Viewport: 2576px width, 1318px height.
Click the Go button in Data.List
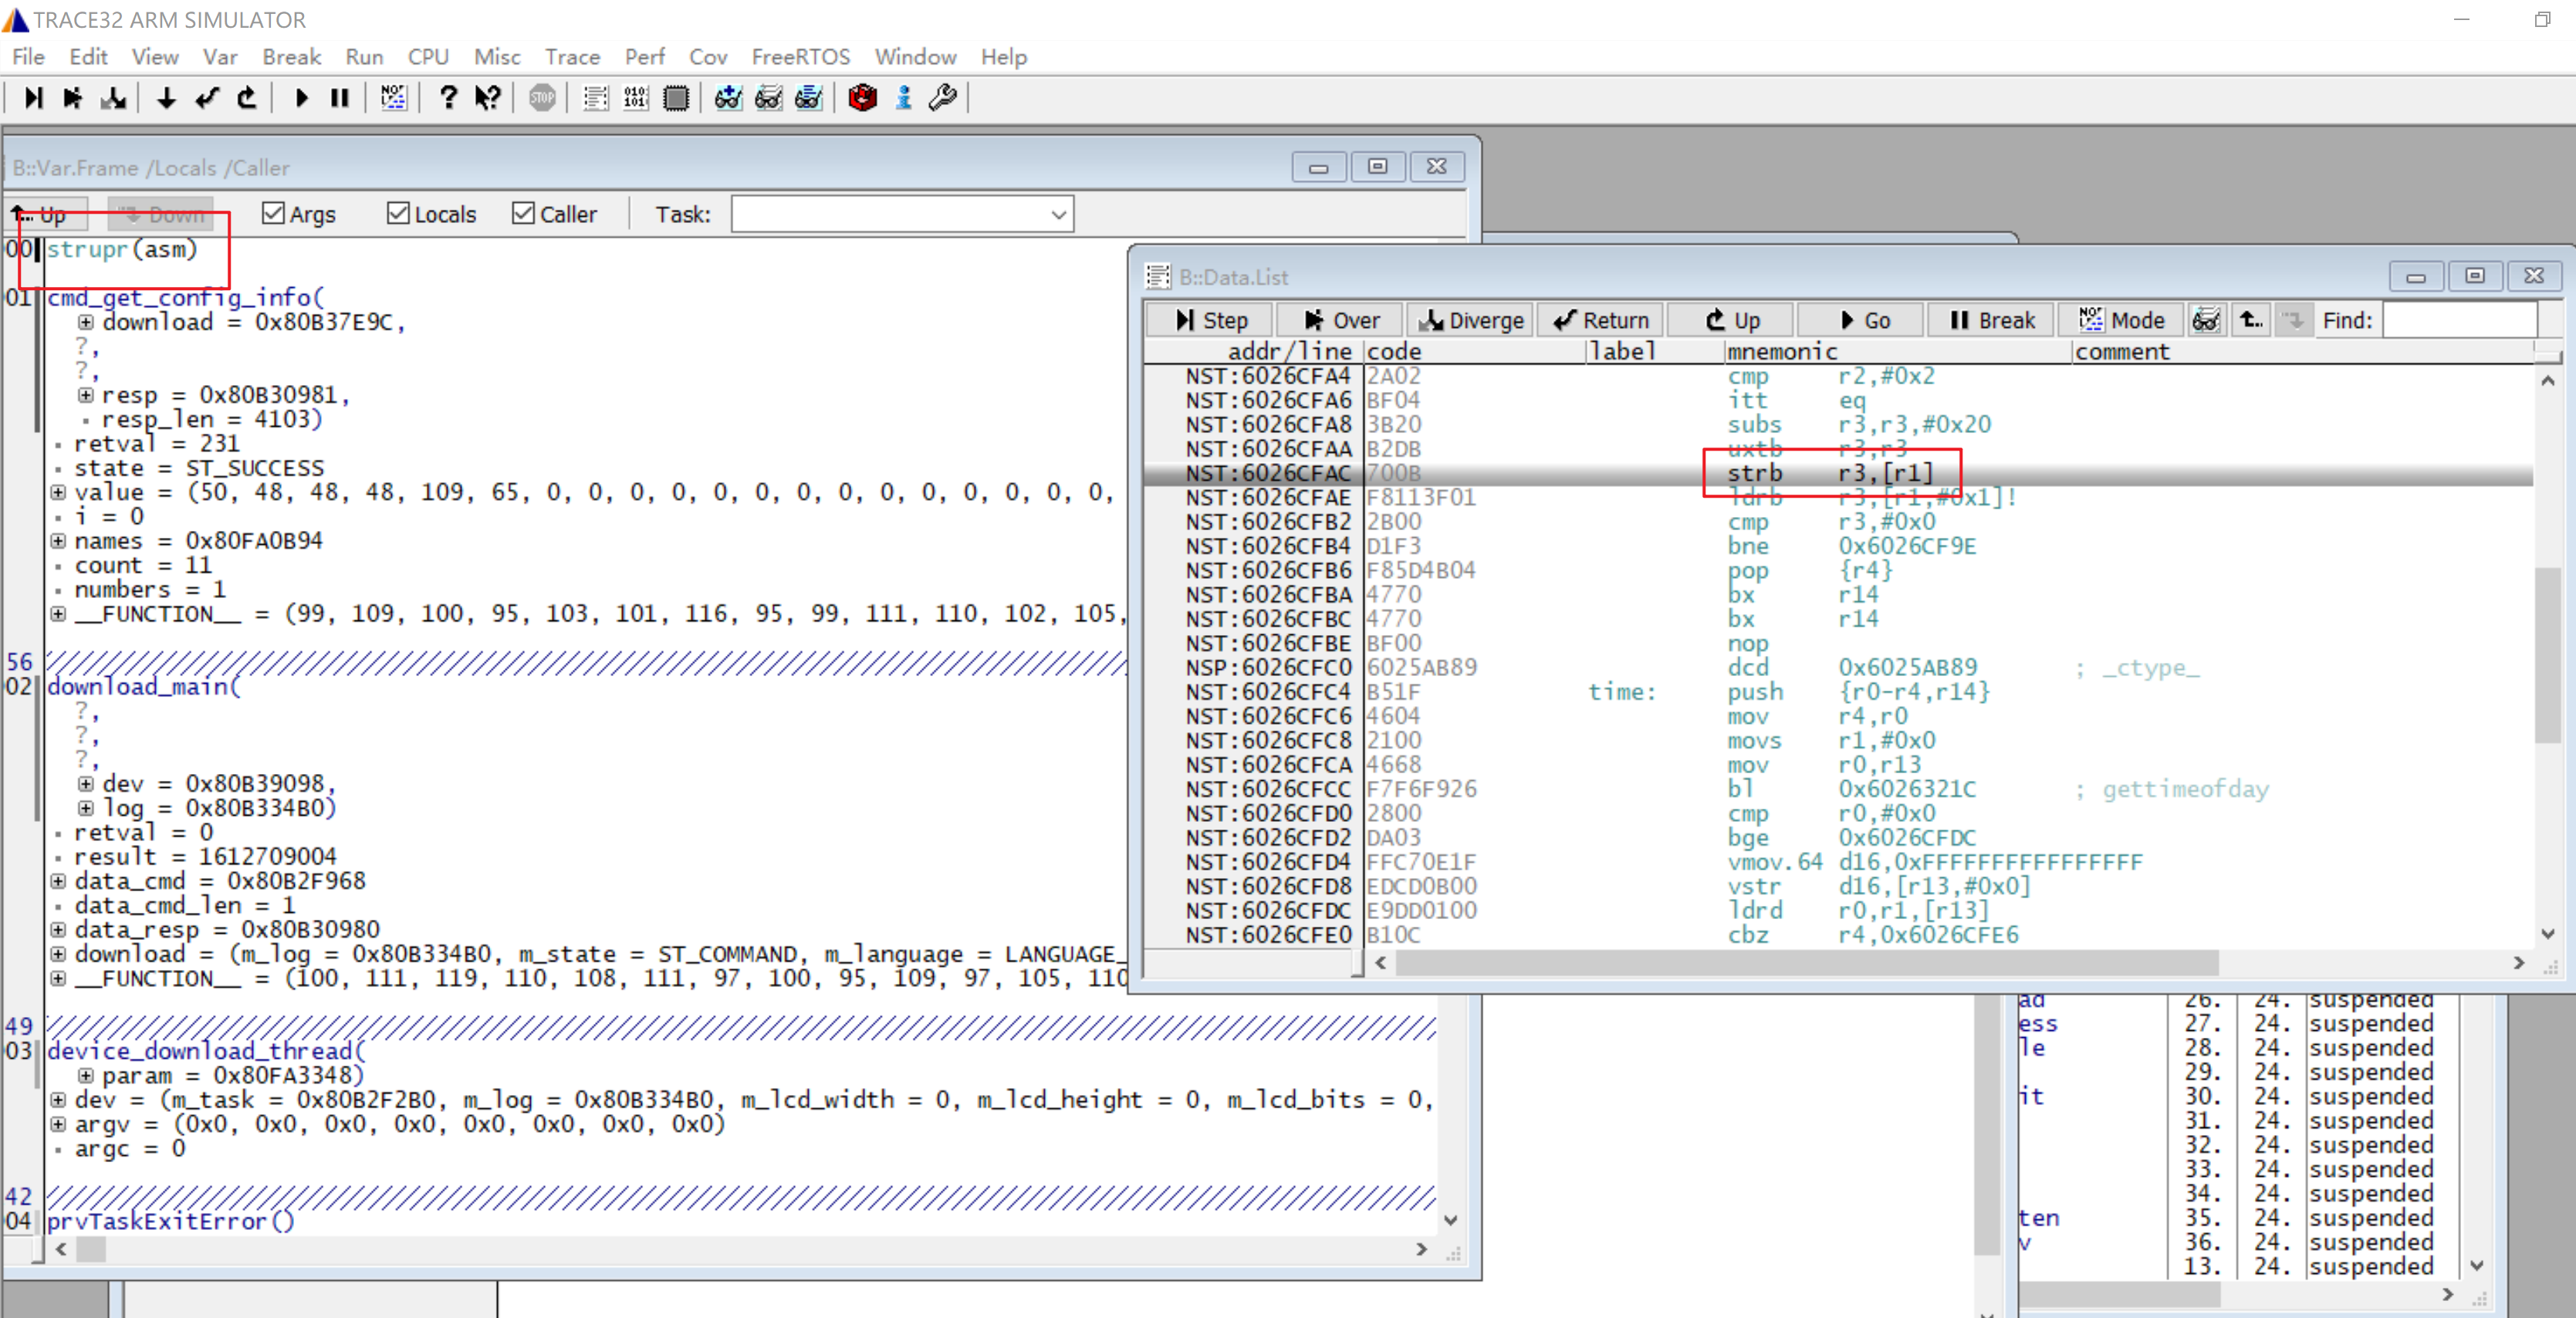tap(1861, 320)
